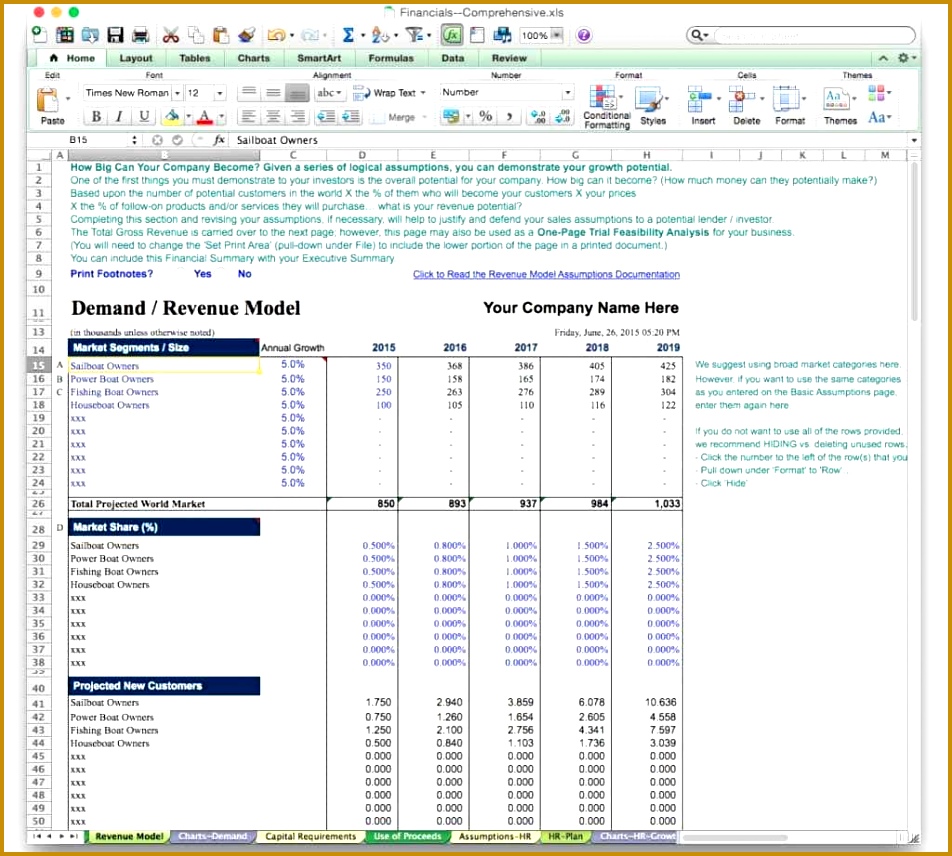Select the align text right button
The width and height of the screenshot is (952, 856).
[298, 116]
